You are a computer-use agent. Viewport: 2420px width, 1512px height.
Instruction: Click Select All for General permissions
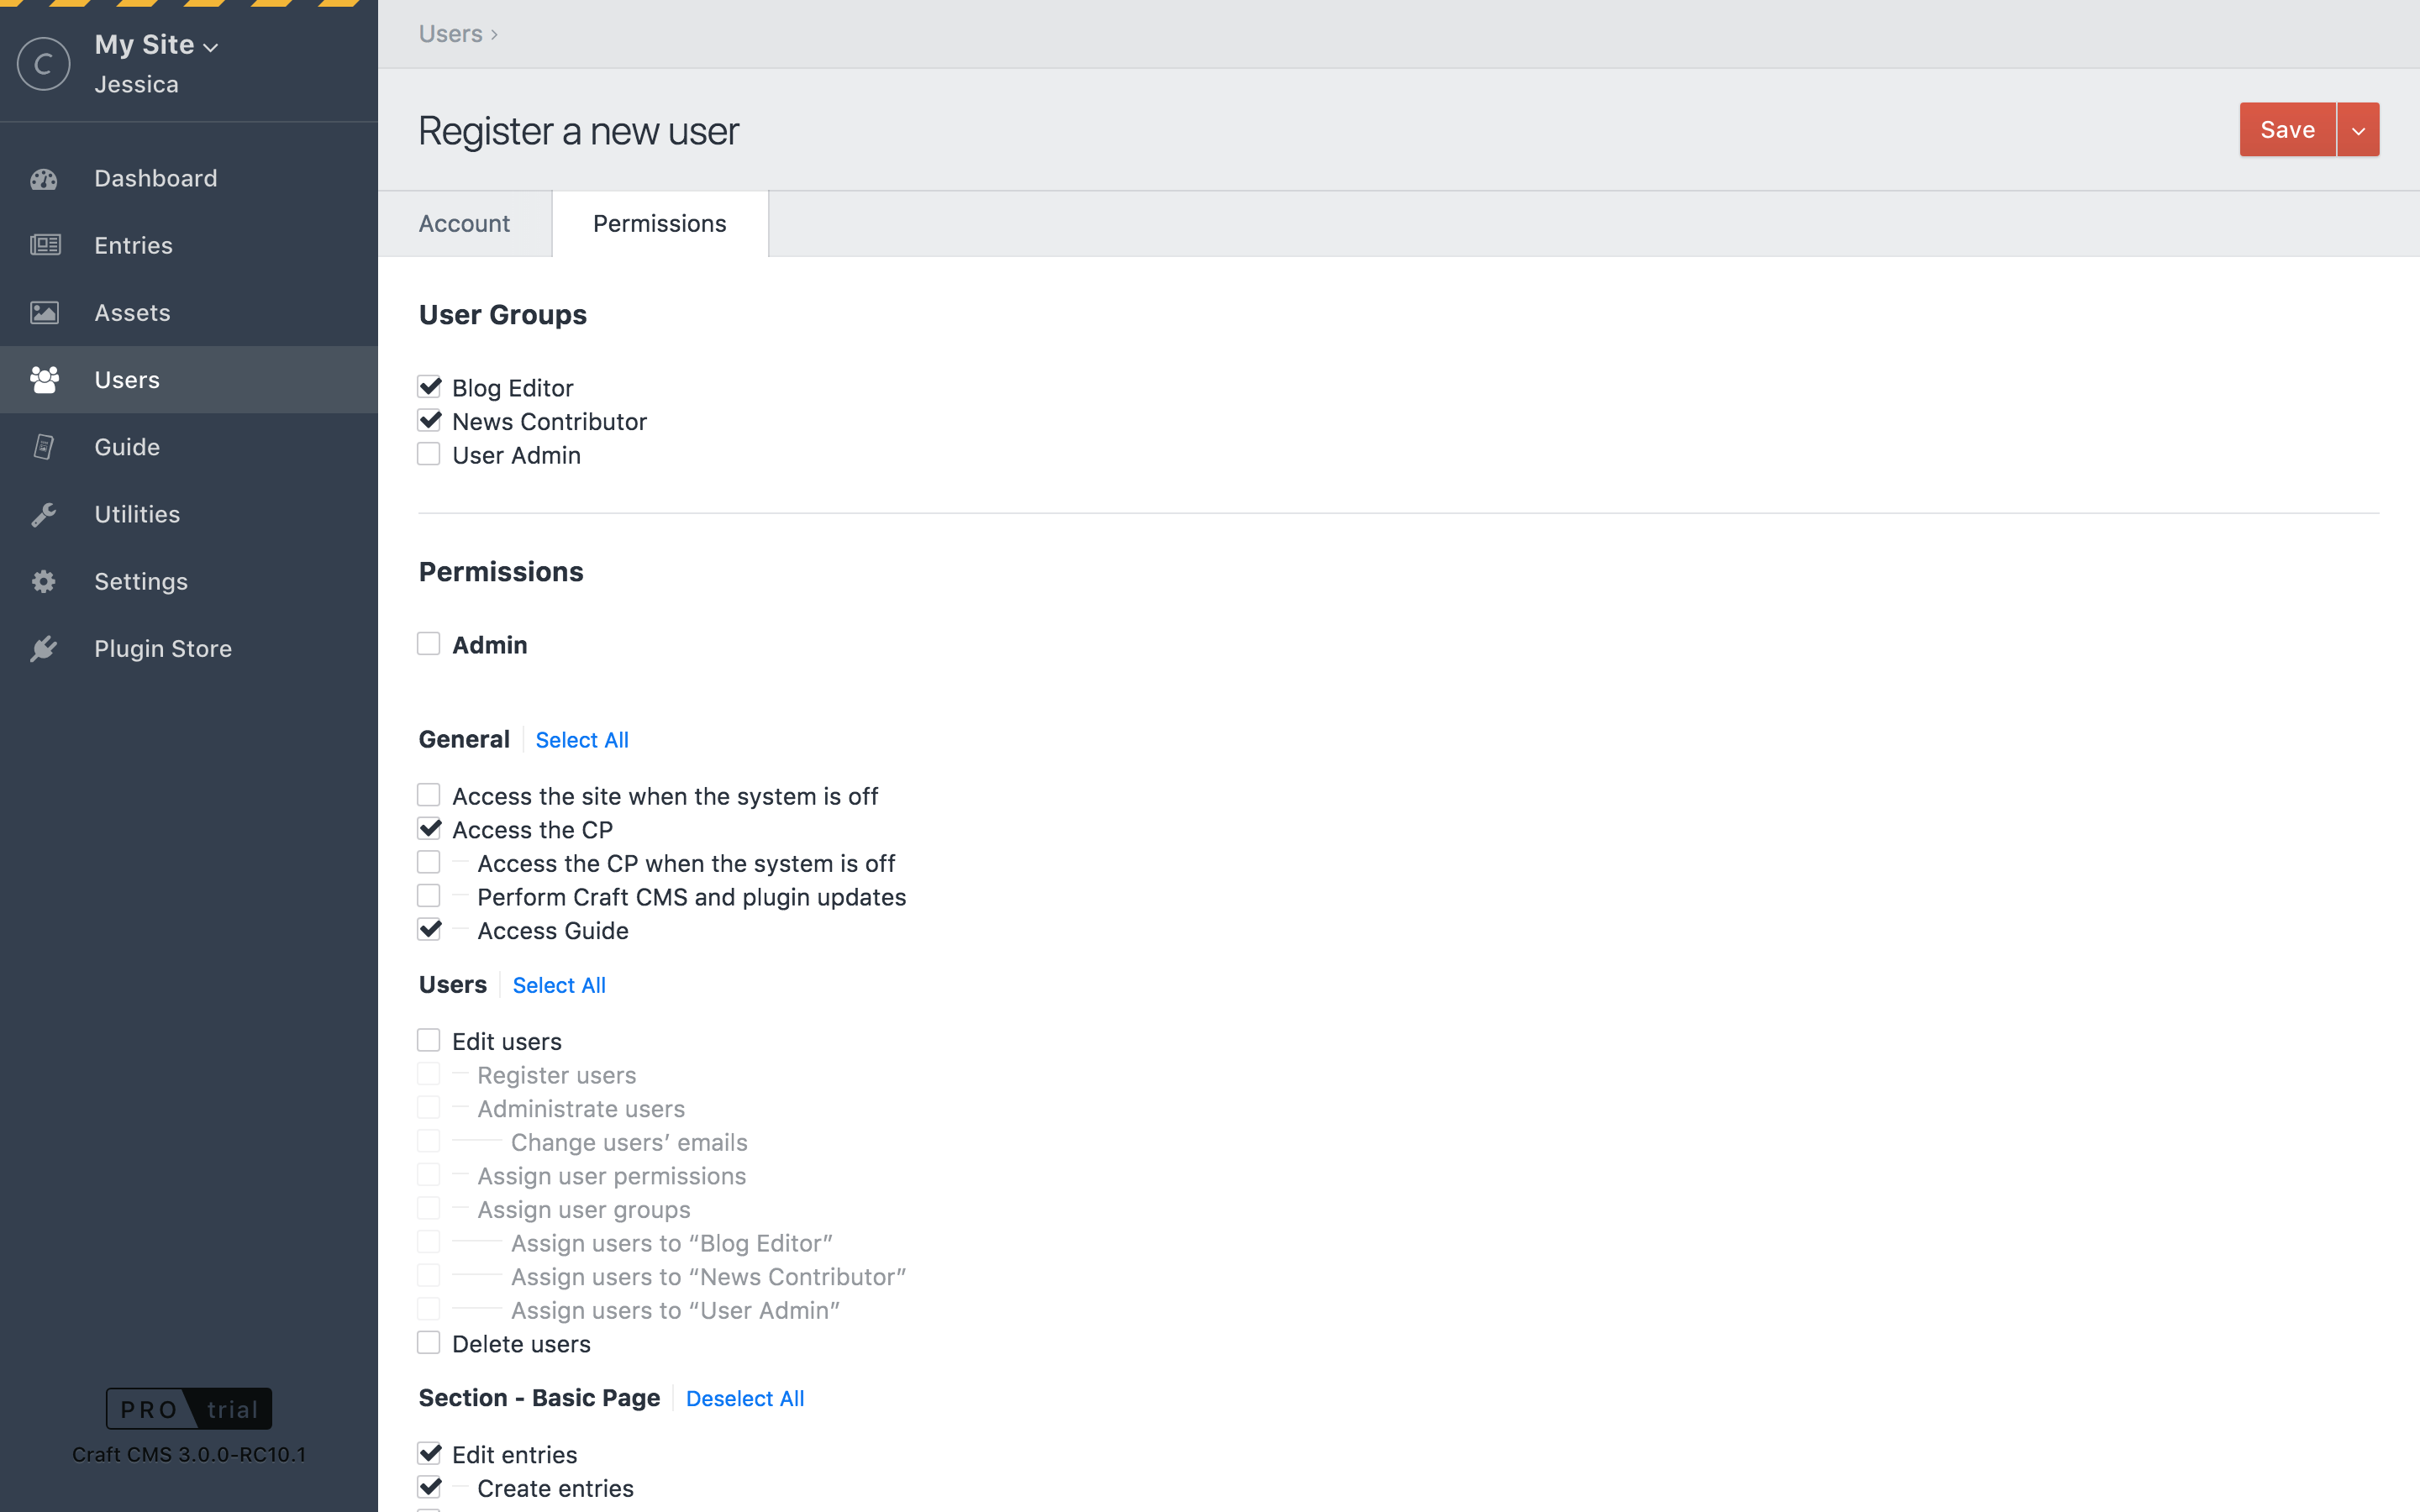point(582,740)
